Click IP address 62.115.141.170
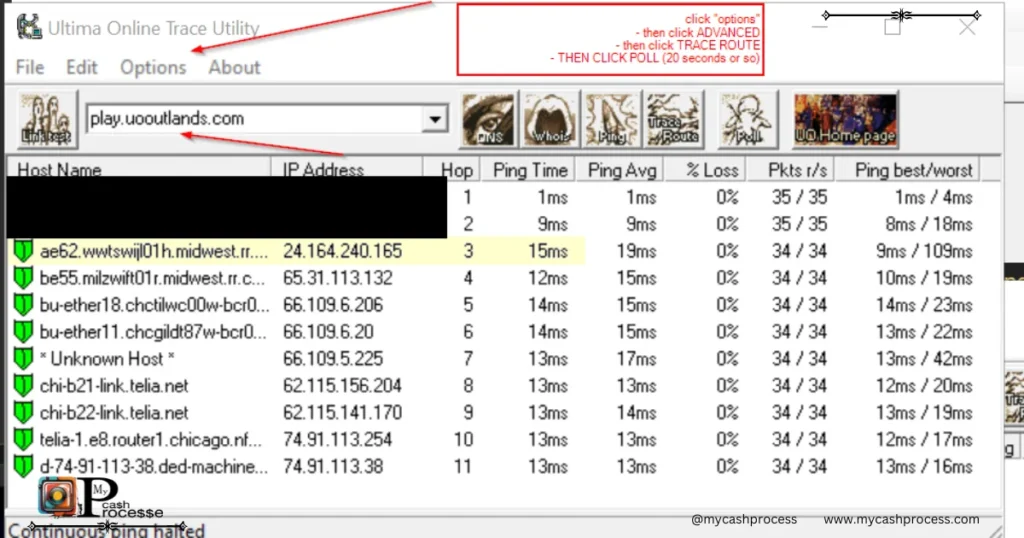 click(342, 413)
